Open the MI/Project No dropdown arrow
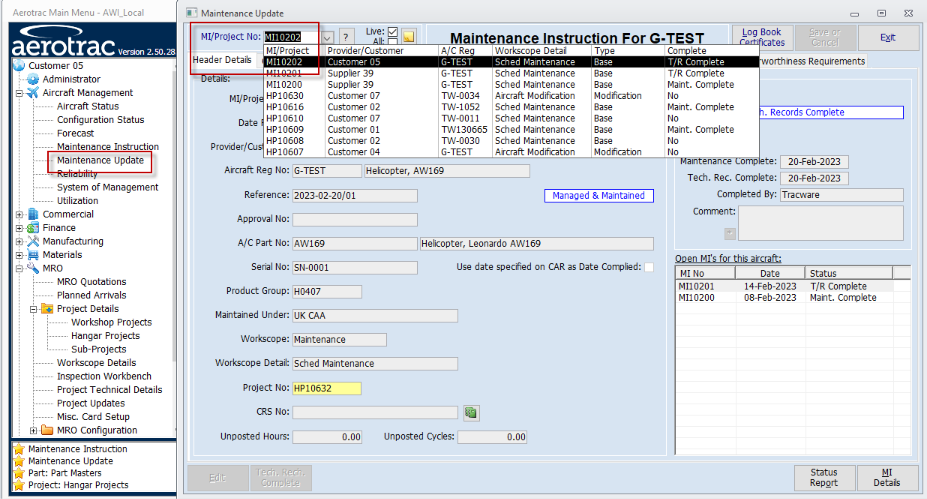927x499 pixels. pos(327,37)
